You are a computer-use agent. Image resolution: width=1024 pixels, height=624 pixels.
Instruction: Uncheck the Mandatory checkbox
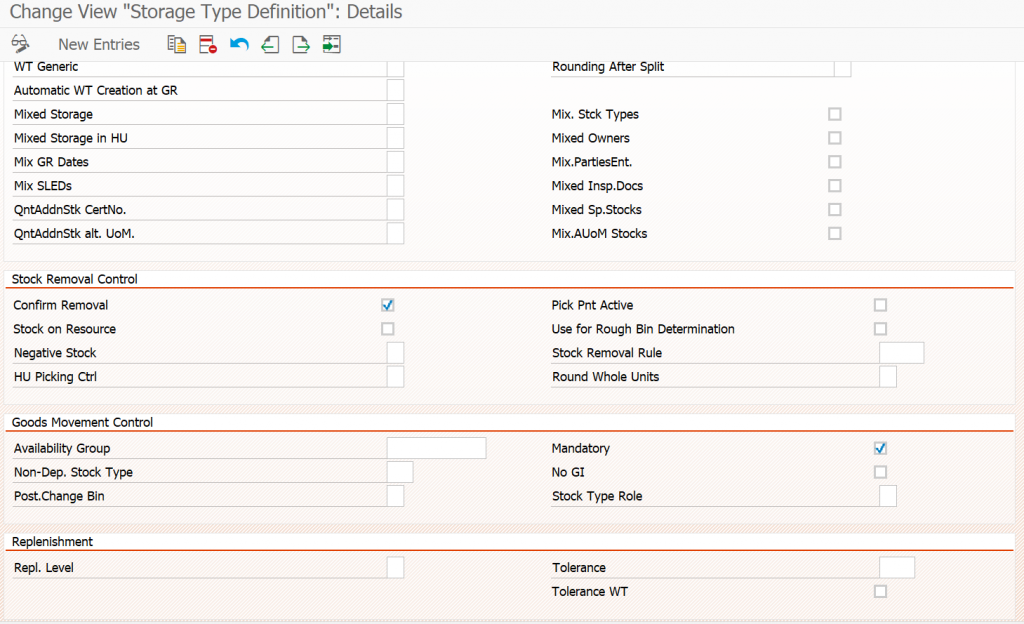(880, 448)
